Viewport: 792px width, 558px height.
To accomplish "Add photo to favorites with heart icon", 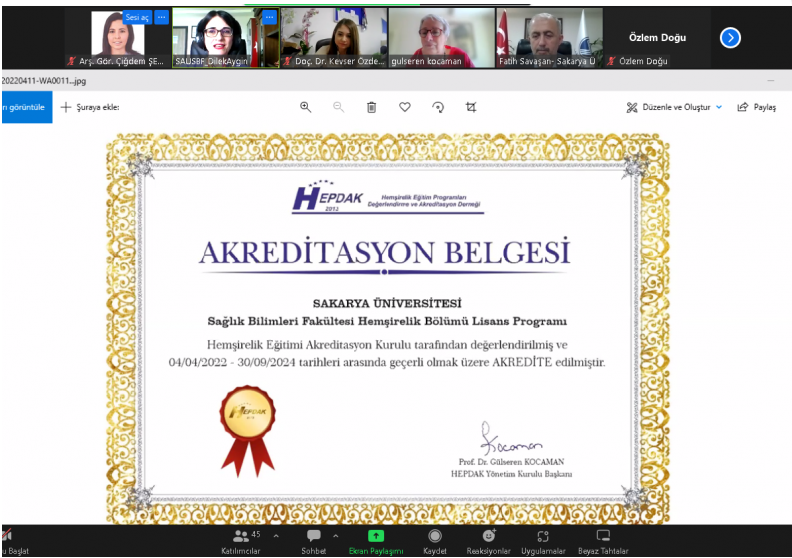I will click(405, 107).
